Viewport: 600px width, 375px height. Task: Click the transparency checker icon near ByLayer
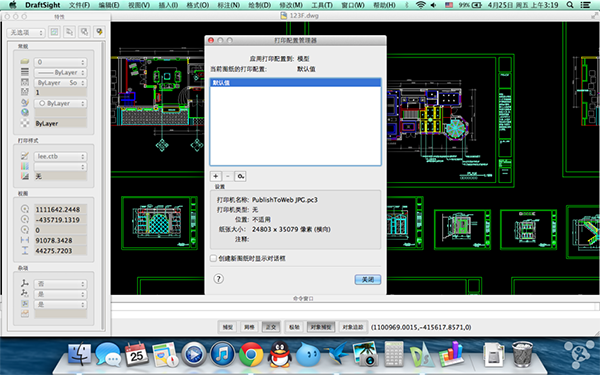tap(25, 123)
